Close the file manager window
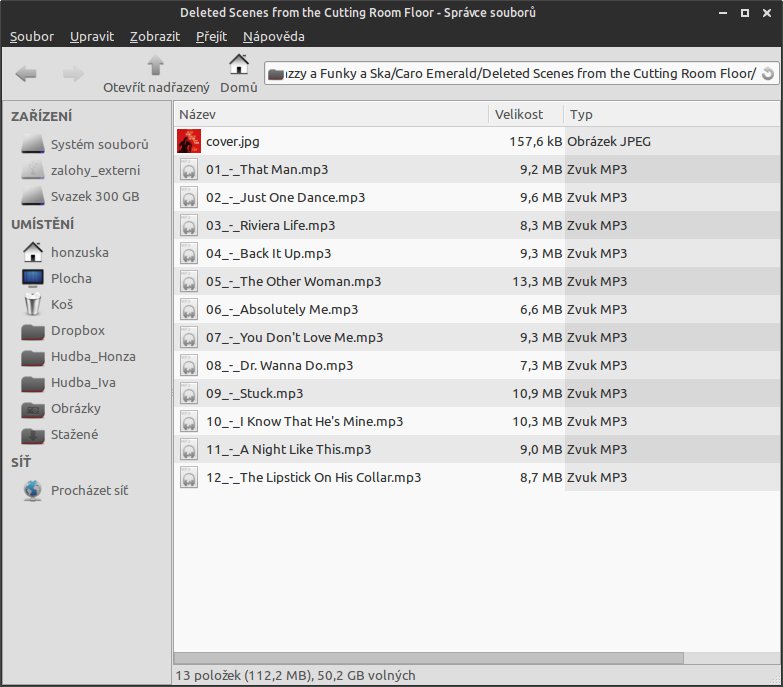The height and width of the screenshot is (687, 783). [x=767, y=13]
